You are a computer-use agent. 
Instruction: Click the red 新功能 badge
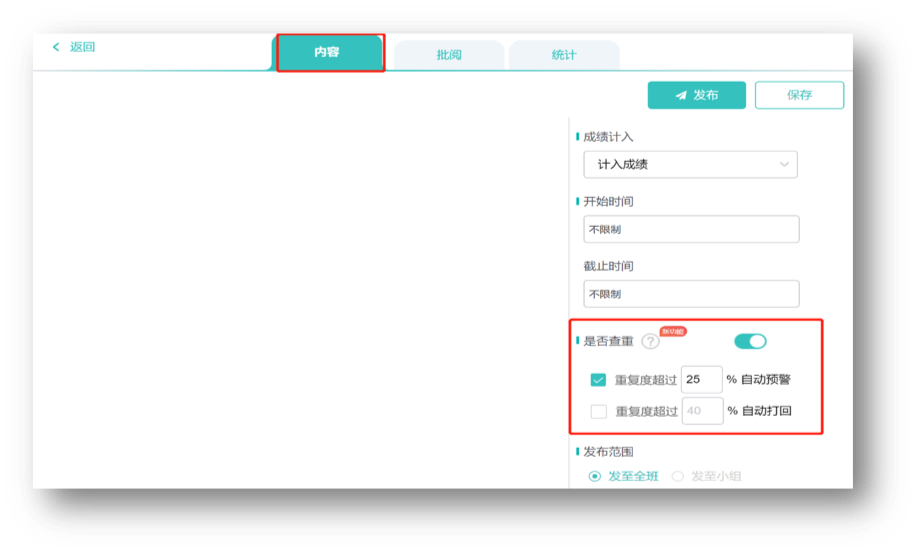point(673,331)
